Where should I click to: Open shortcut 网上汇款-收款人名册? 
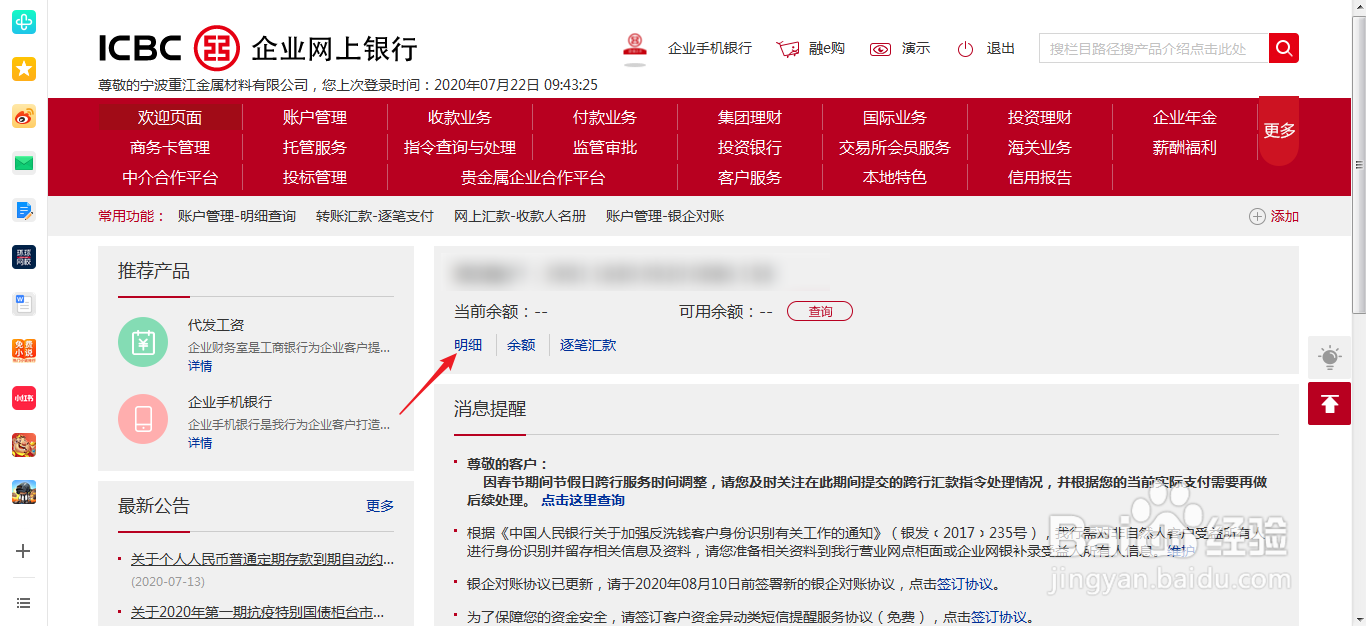click(520, 216)
